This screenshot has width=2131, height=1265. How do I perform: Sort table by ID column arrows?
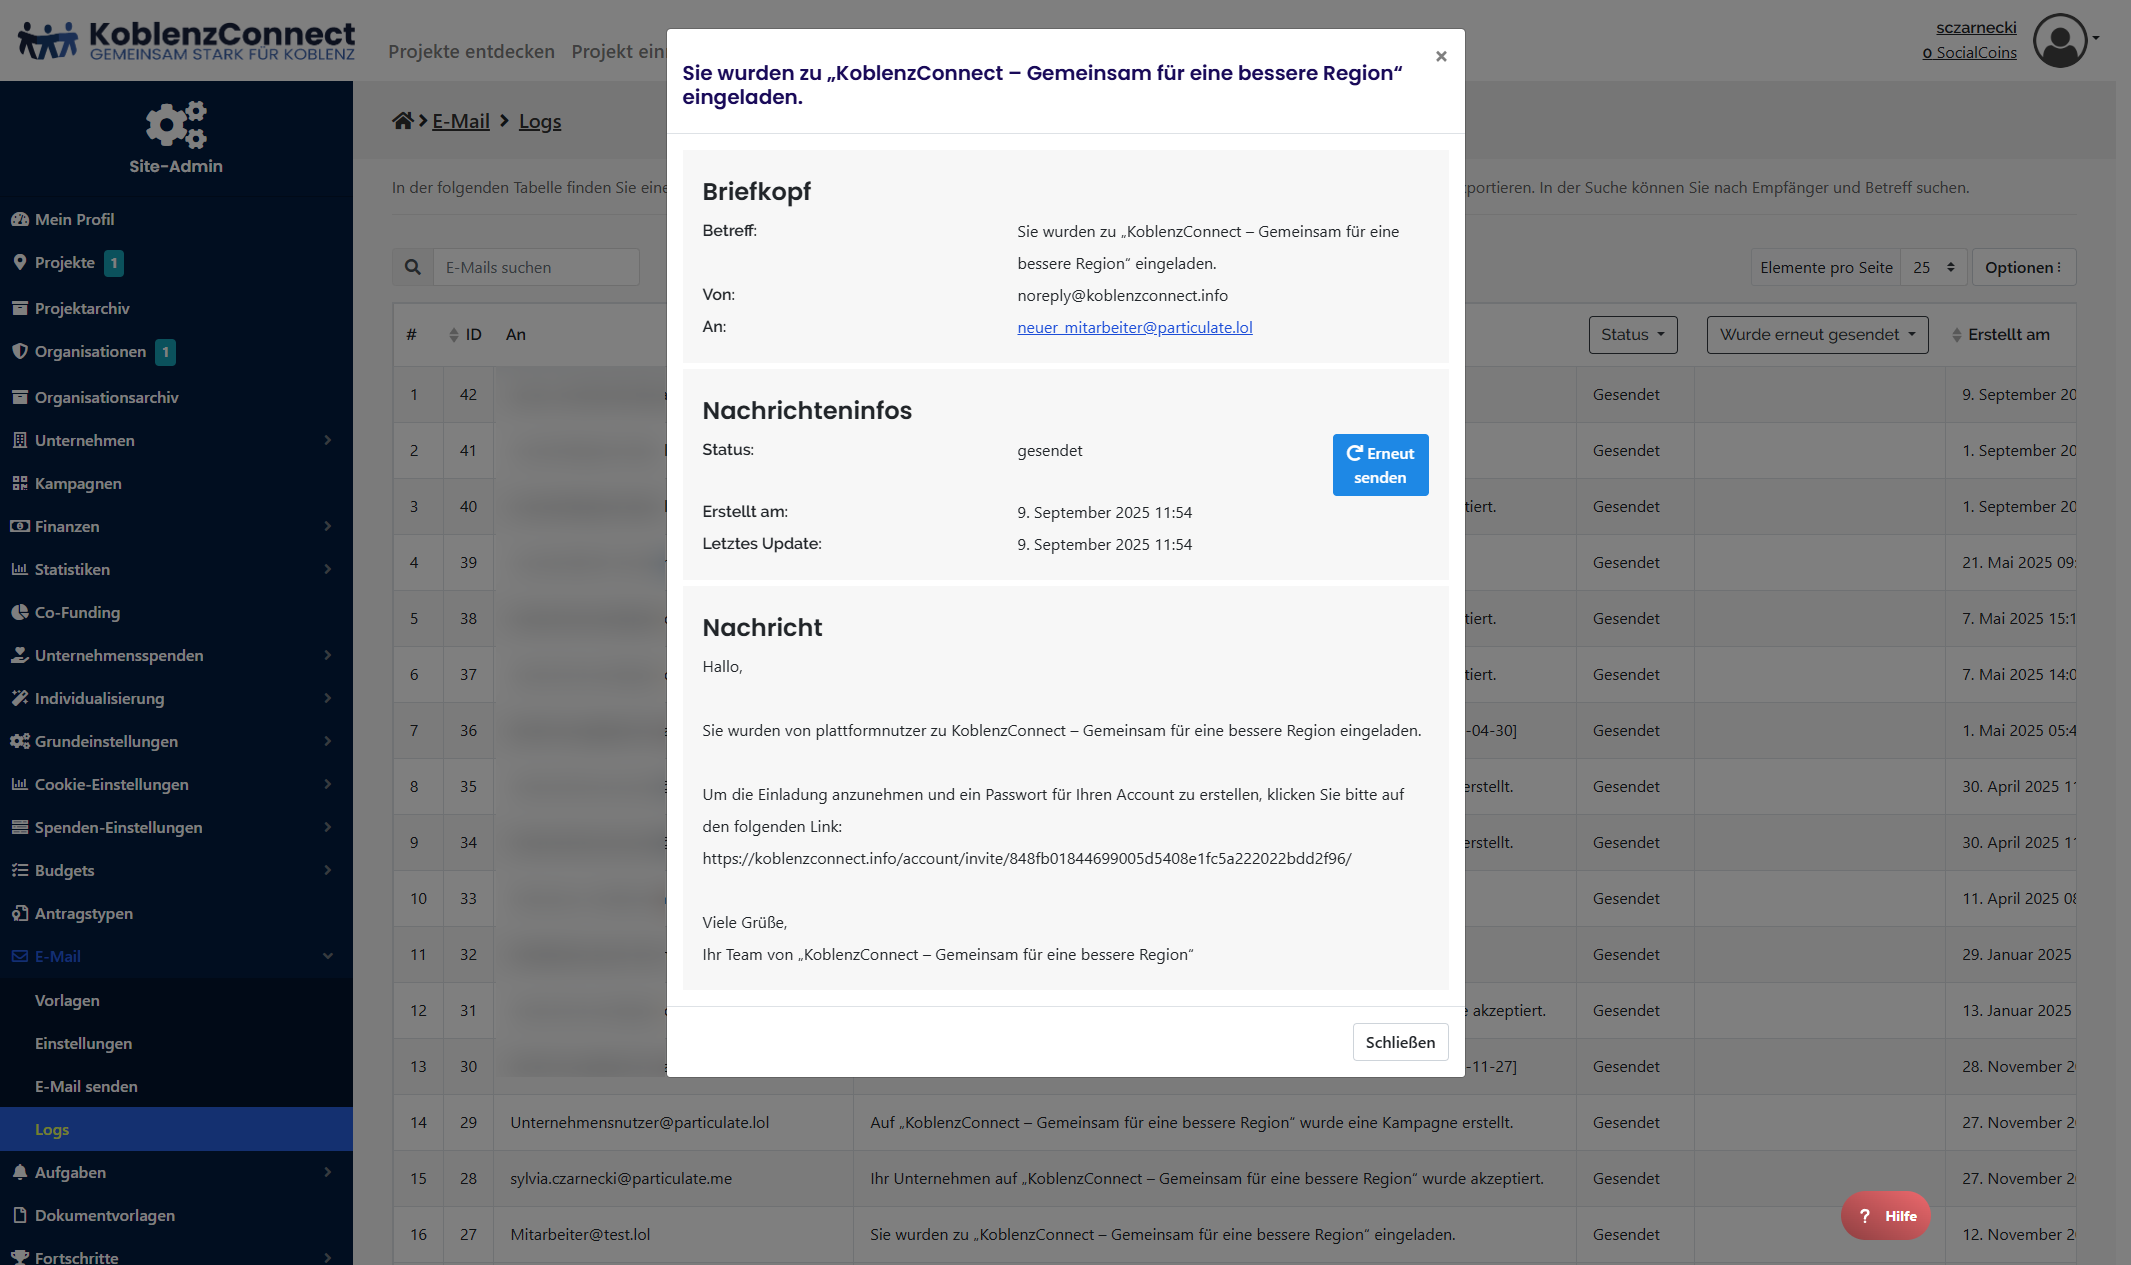[x=455, y=335]
